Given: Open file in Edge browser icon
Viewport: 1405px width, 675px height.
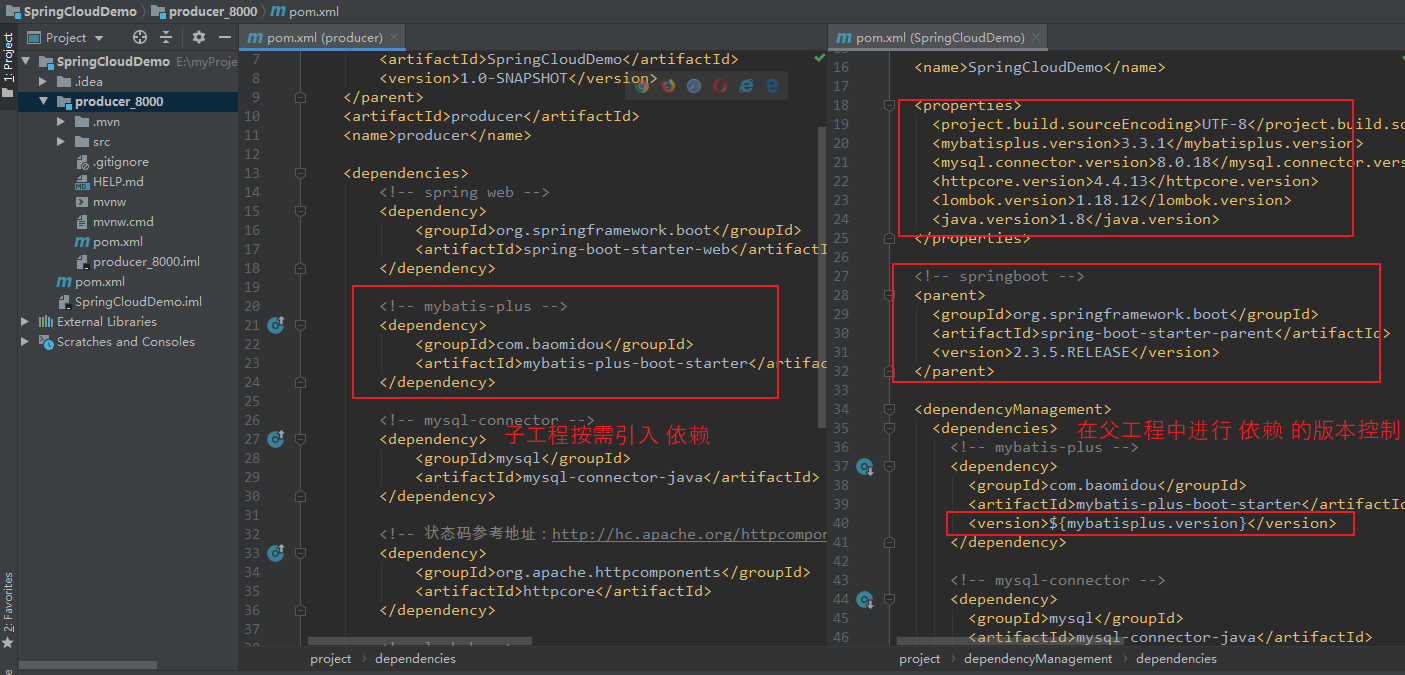Looking at the screenshot, I should (772, 86).
